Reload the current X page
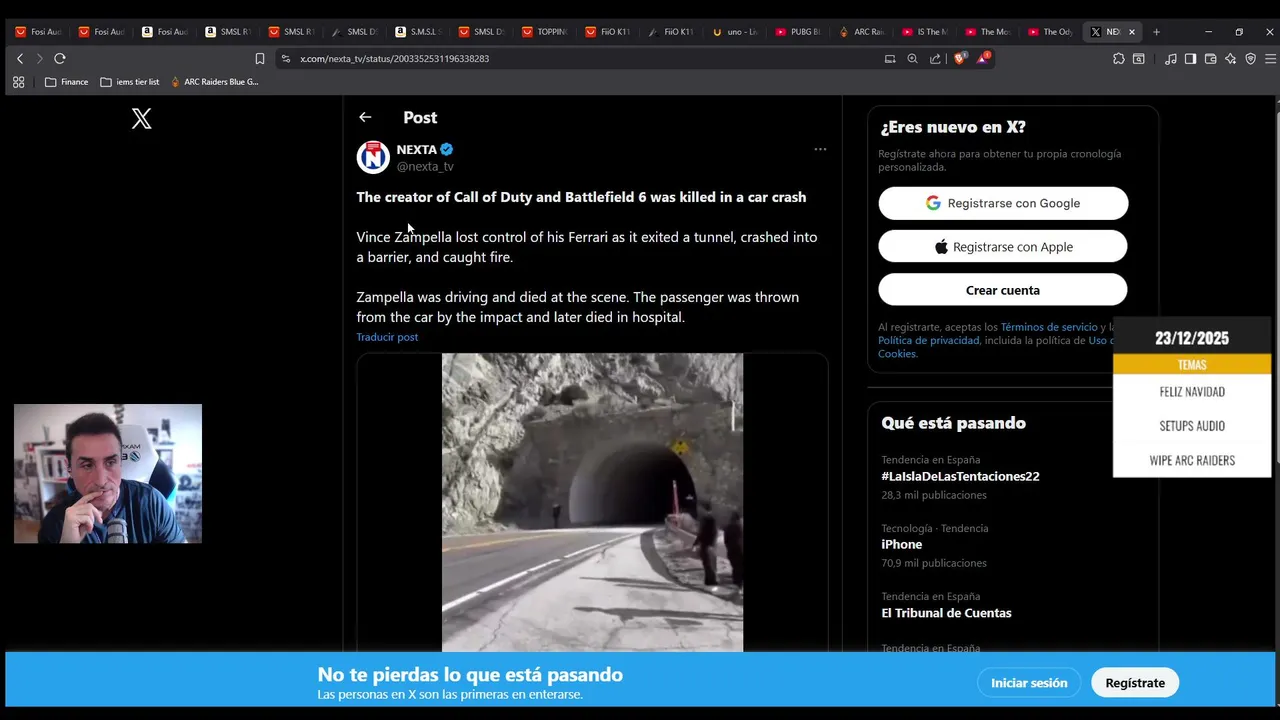 [x=60, y=59]
